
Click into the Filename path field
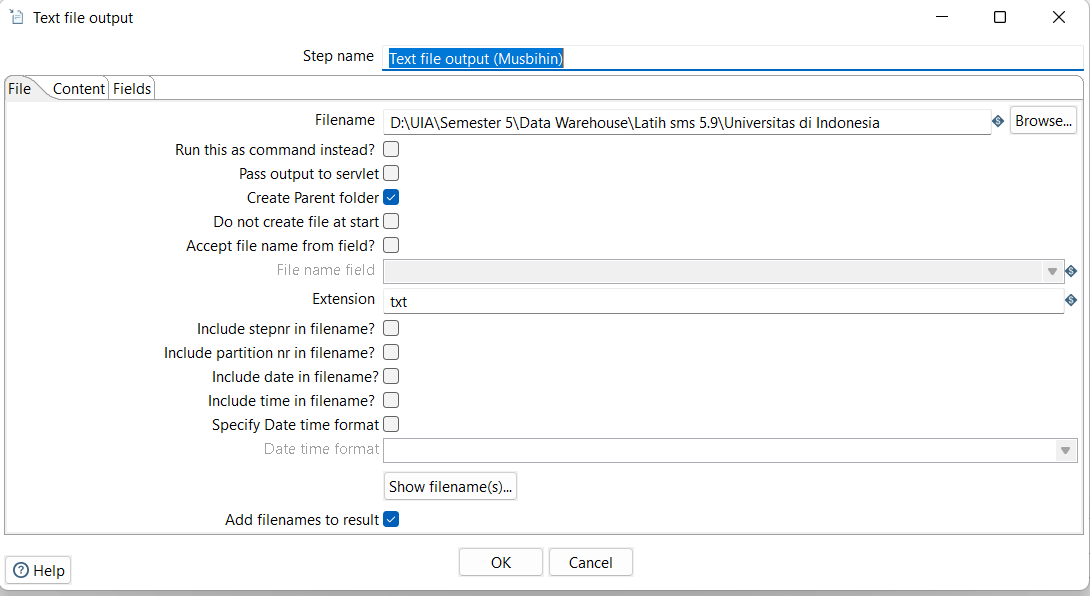tap(687, 122)
